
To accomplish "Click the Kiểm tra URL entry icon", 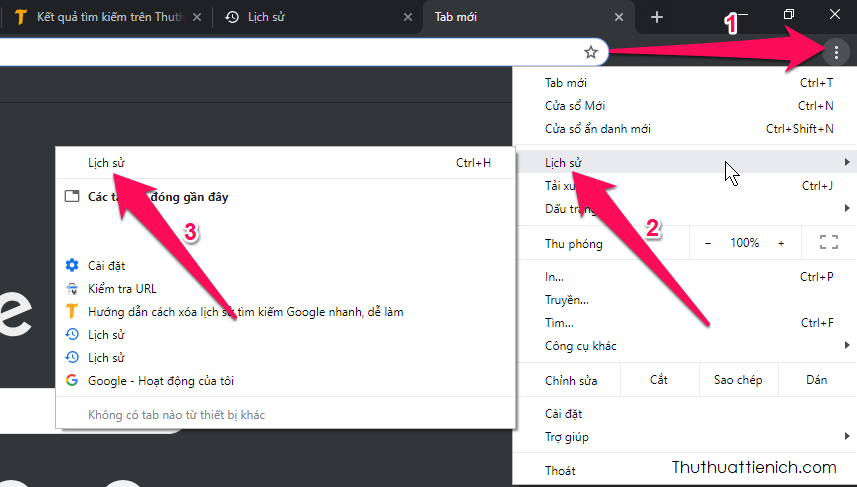I will tap(72, 289).
